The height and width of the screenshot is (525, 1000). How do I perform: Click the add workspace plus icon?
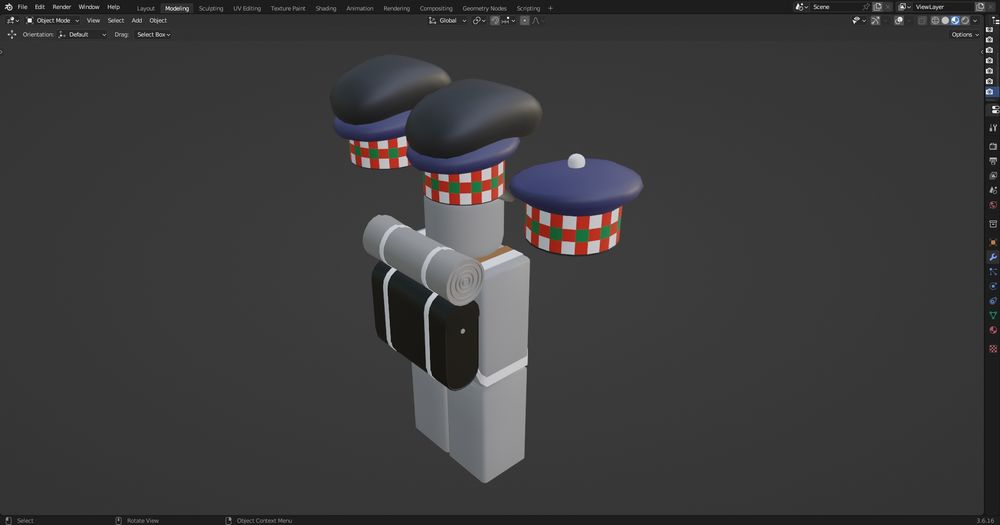tap(550, 8)
